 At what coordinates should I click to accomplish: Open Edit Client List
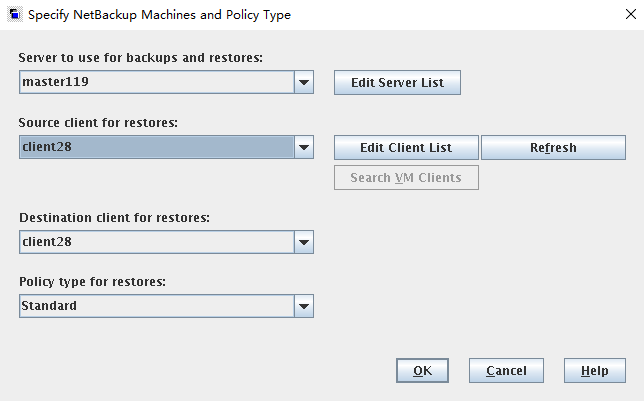pos(406,148)
